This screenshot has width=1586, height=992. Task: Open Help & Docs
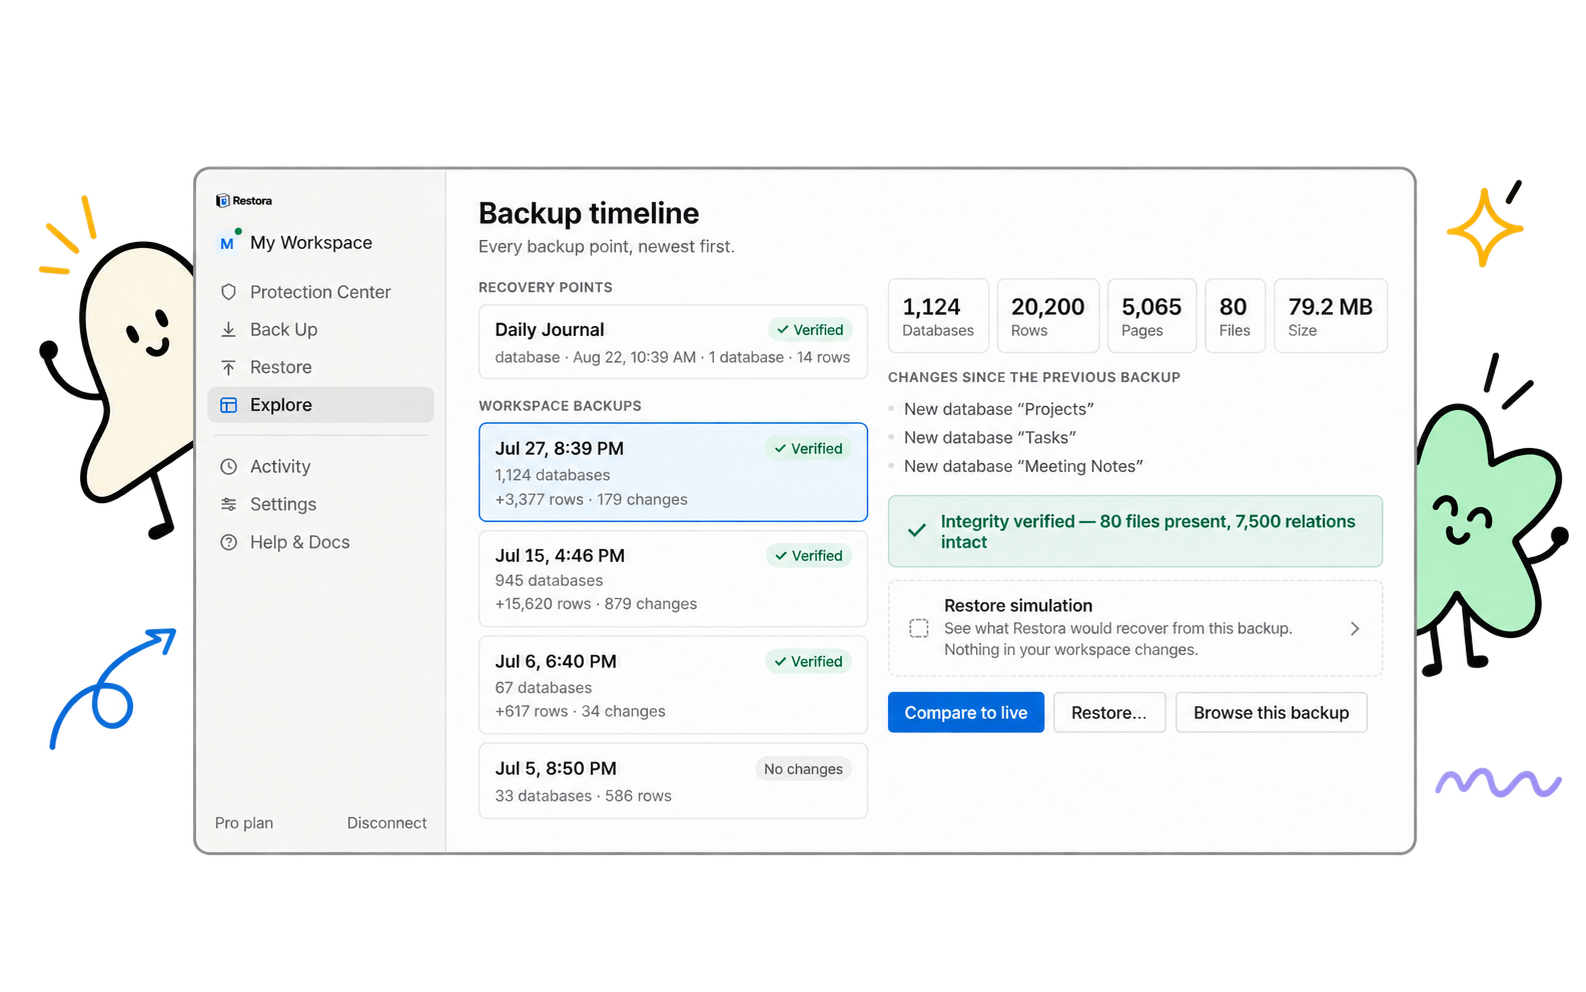[320, 542]
